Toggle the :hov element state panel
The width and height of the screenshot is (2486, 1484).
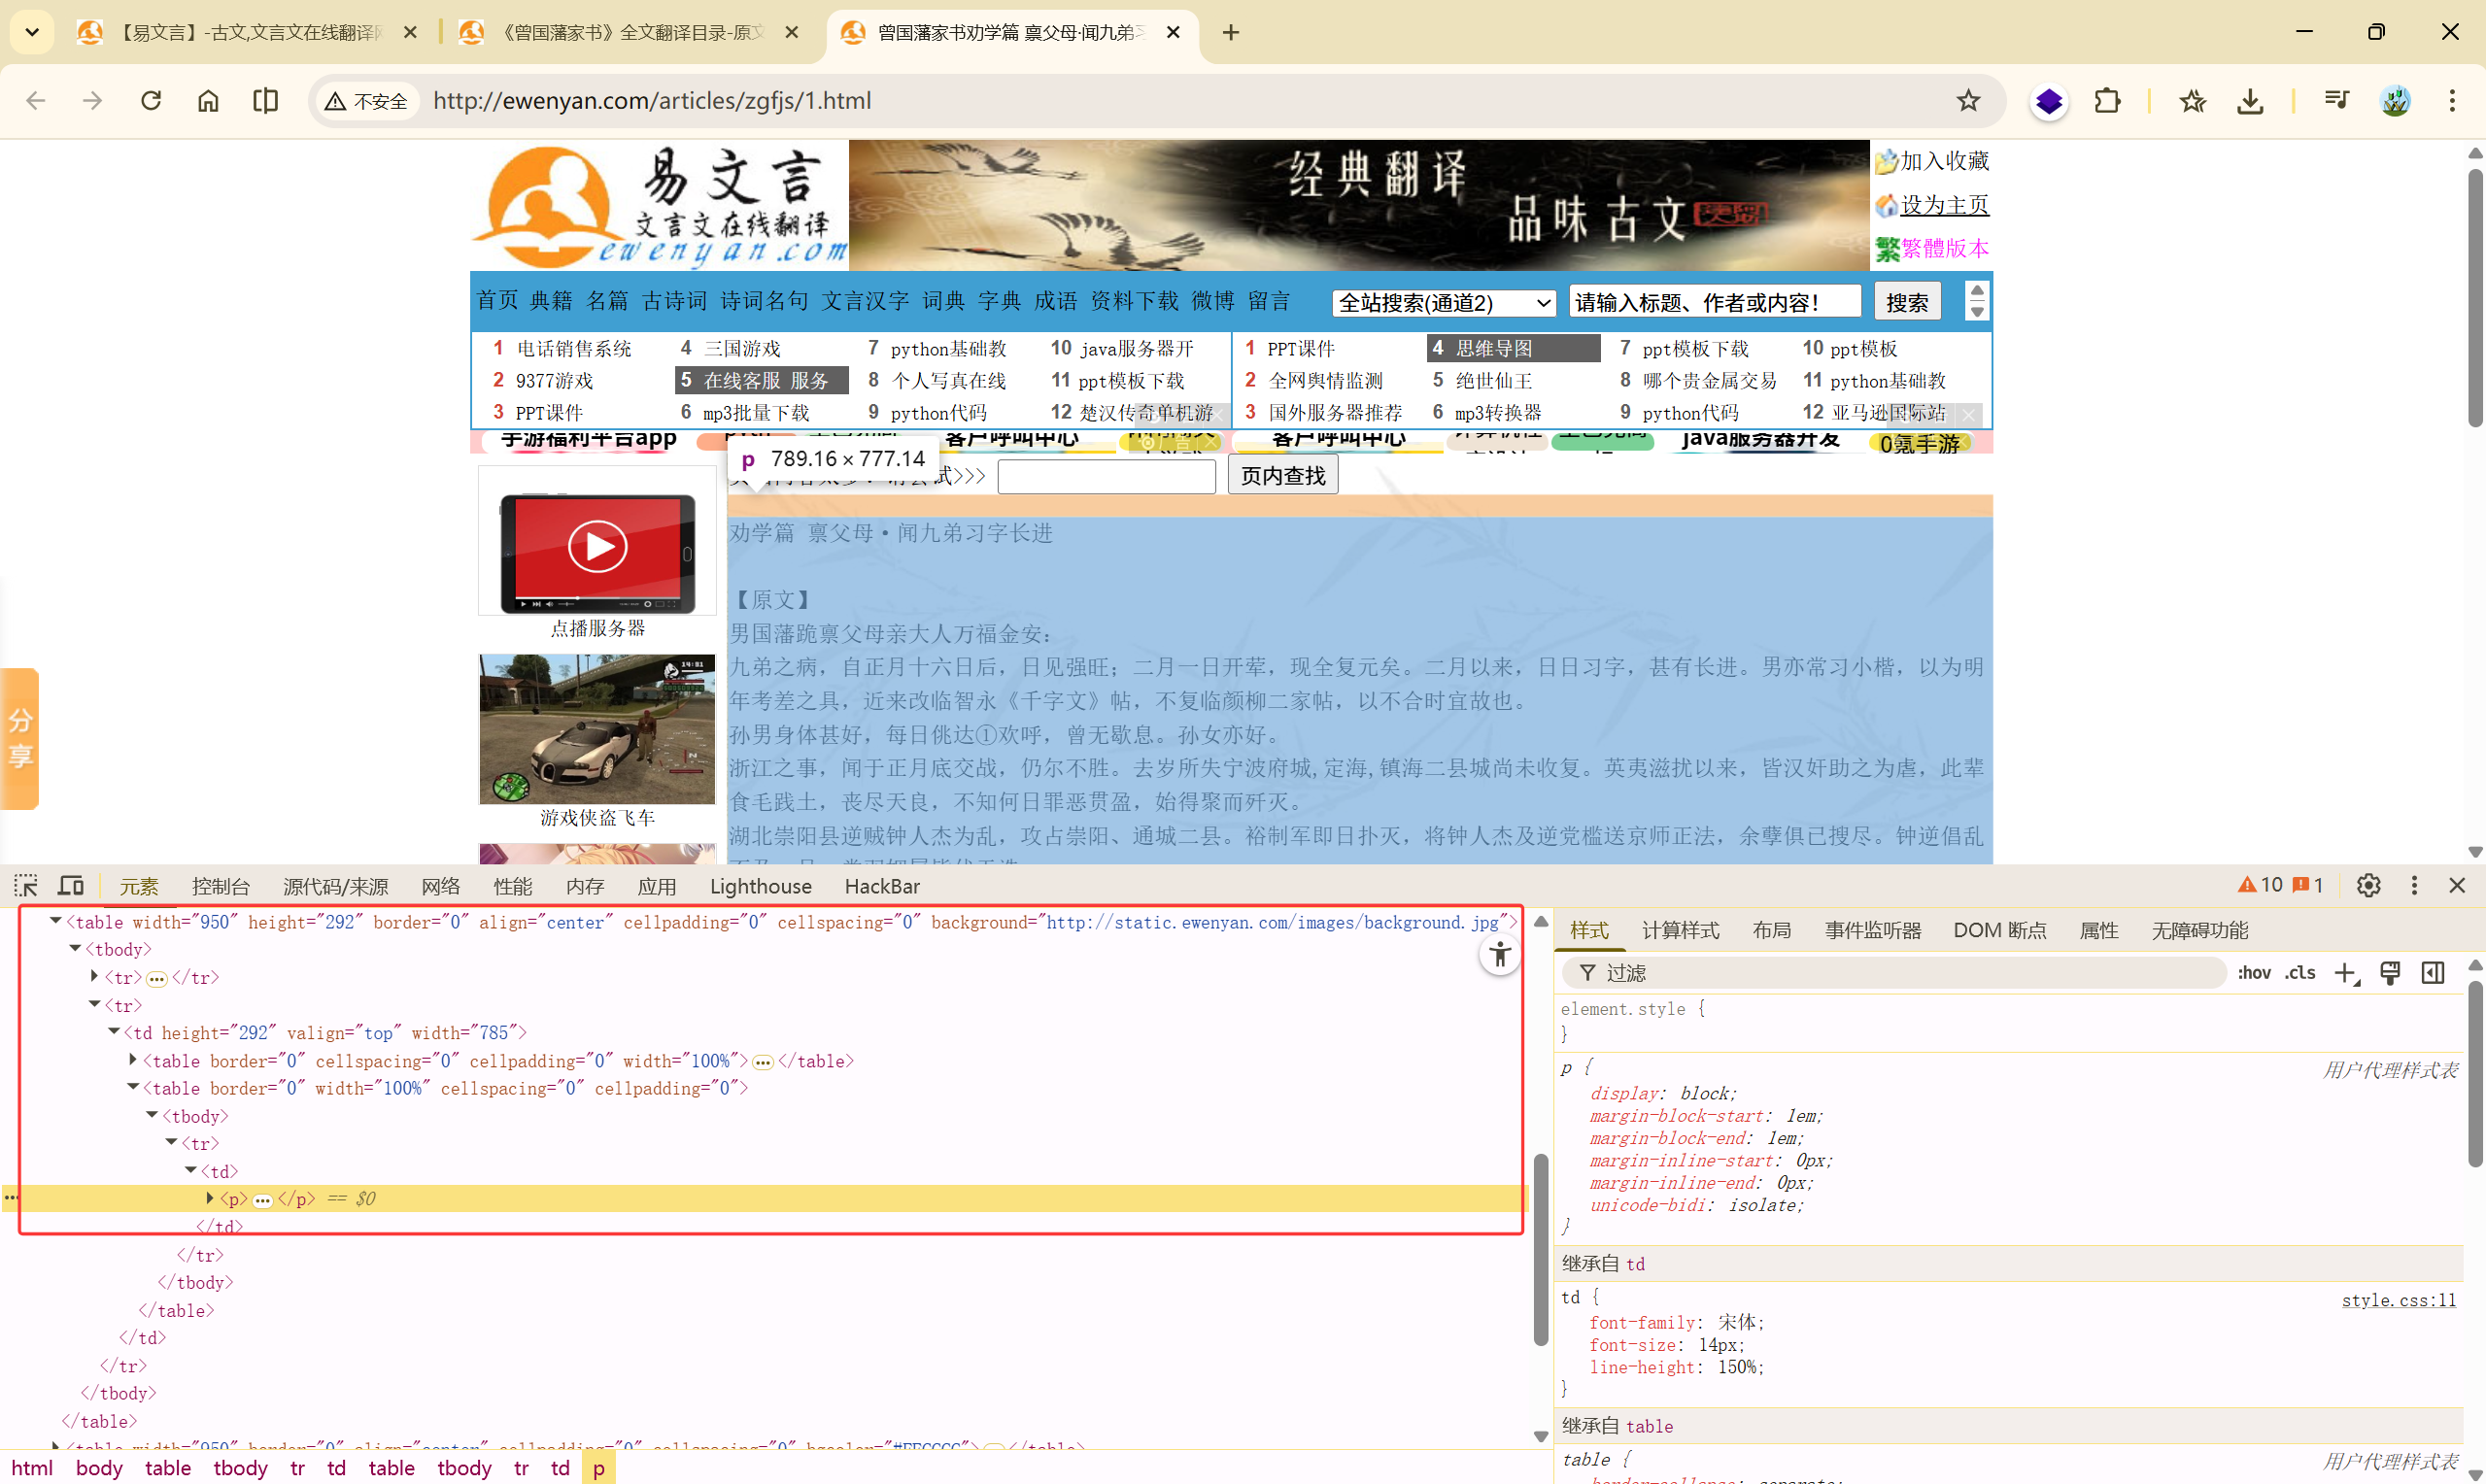2254,973
